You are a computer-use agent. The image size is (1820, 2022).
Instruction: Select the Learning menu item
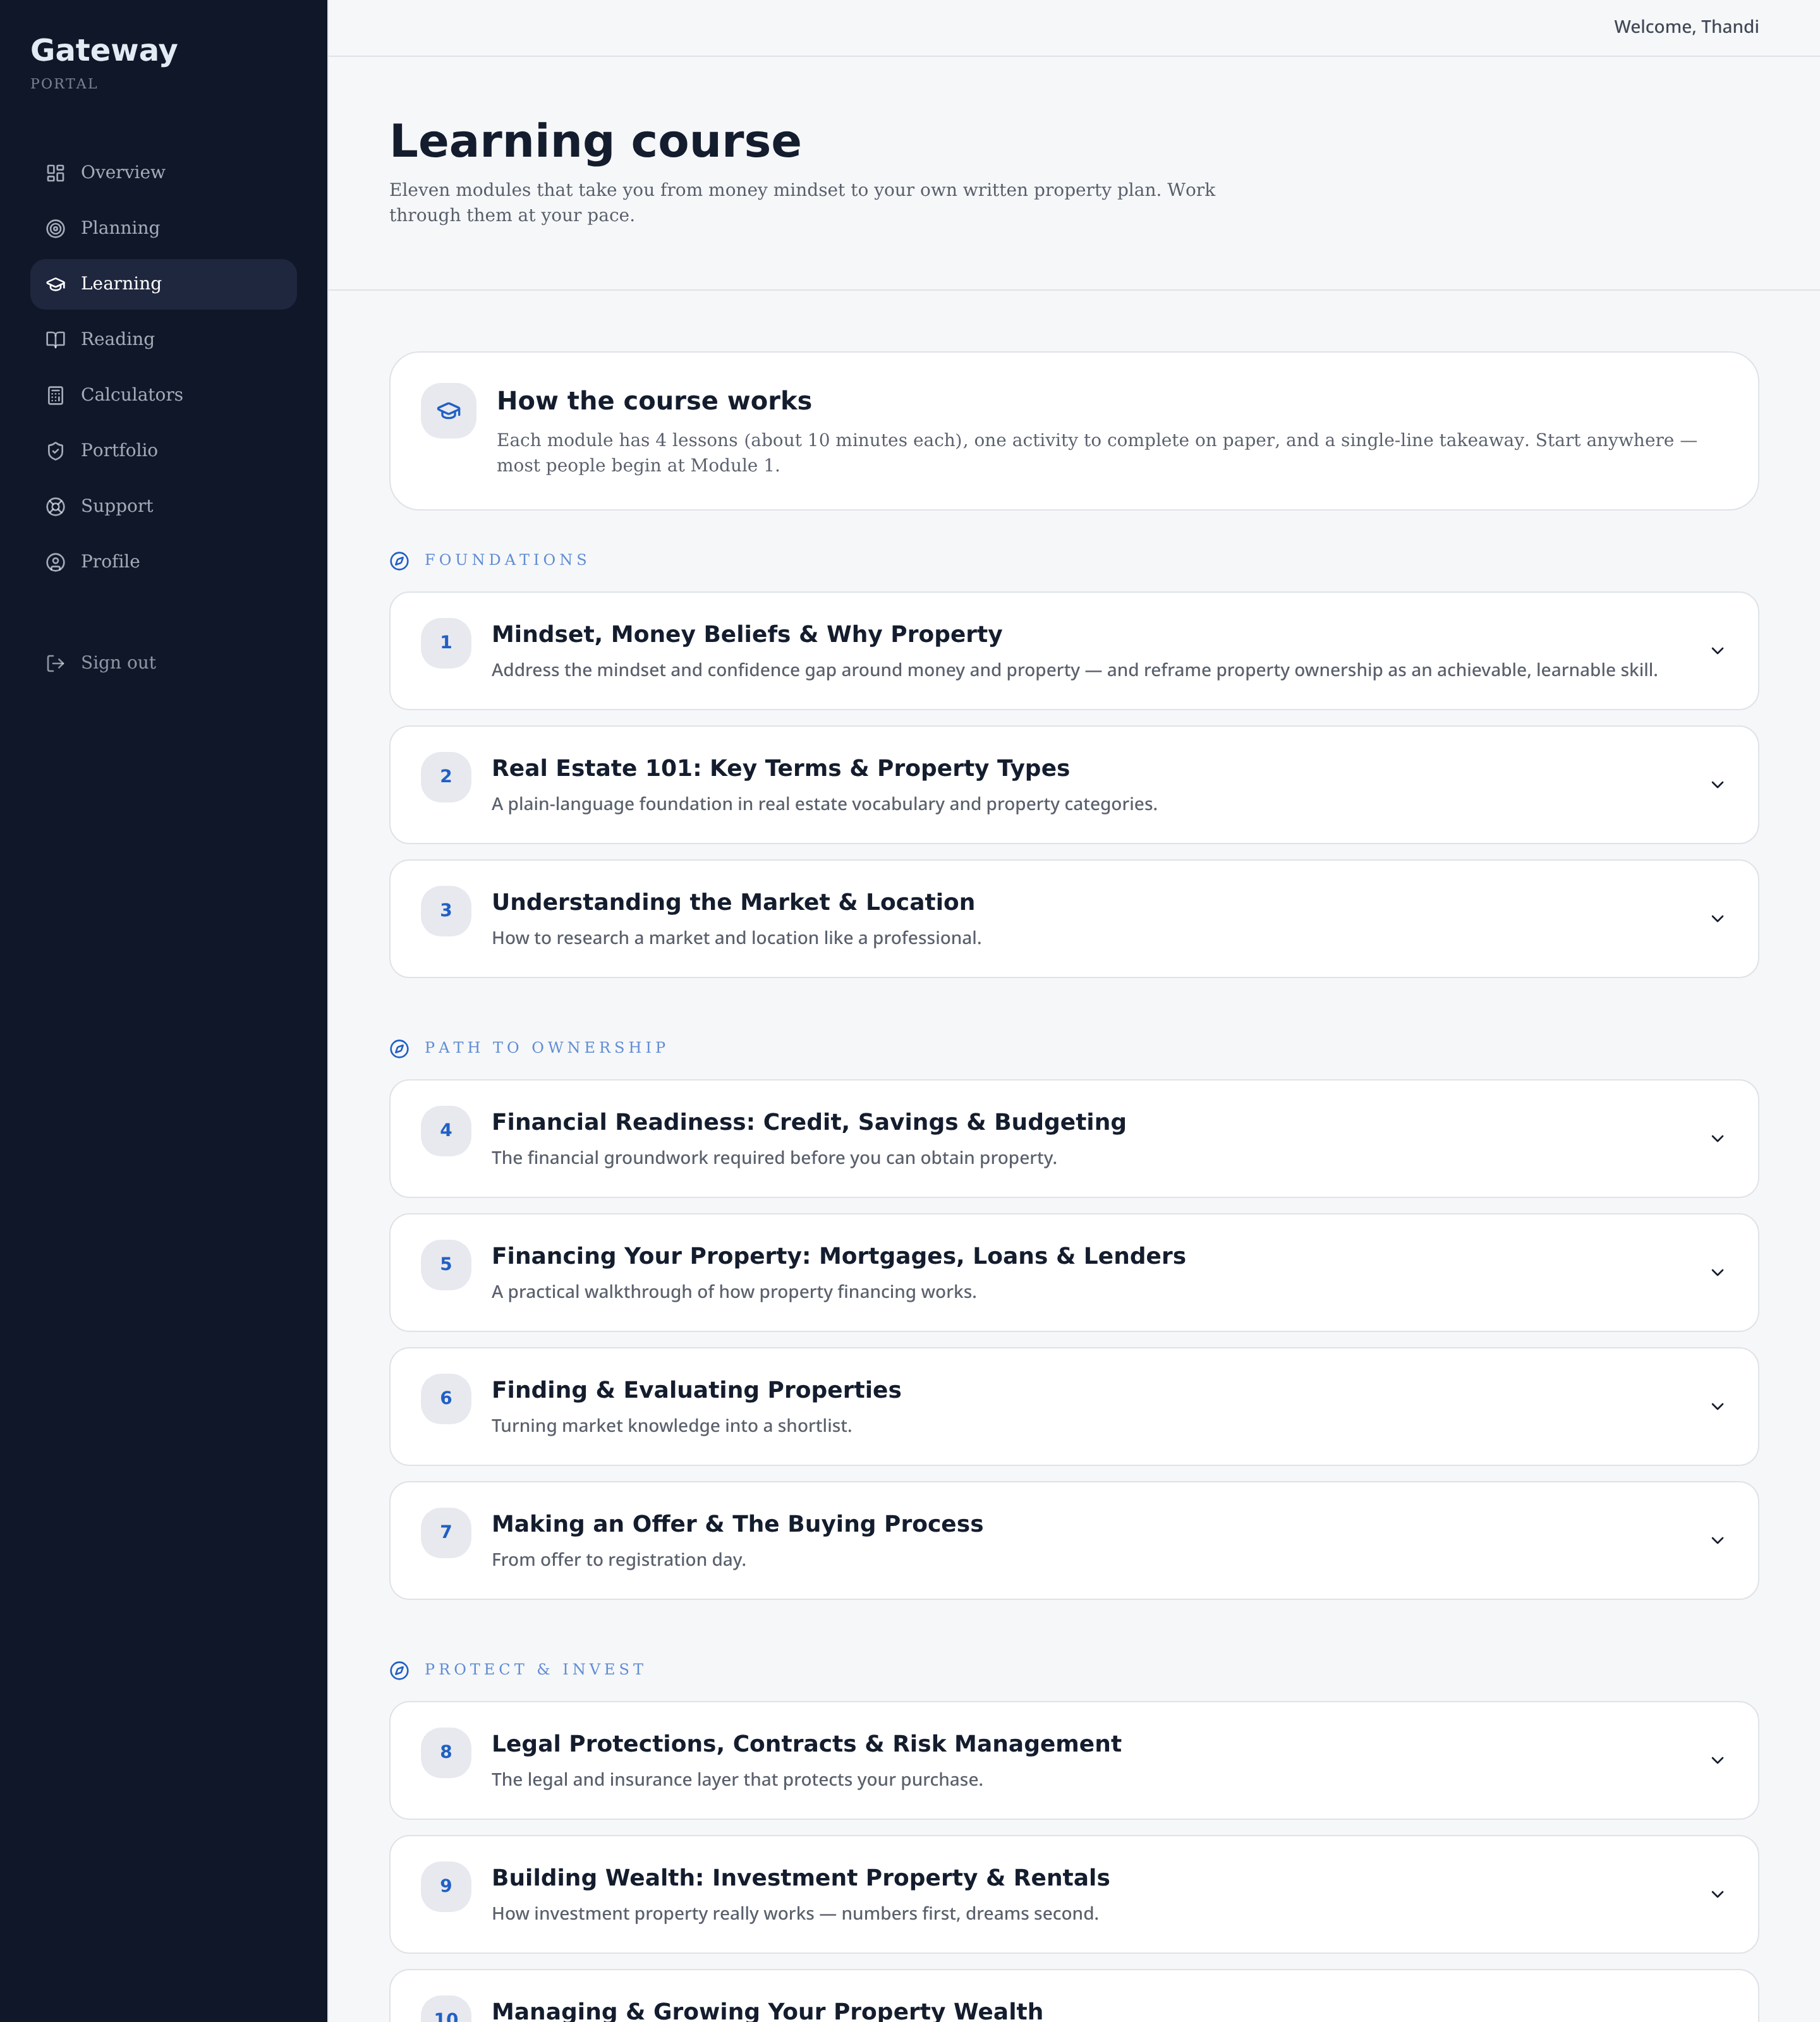(x=163, y=284)
